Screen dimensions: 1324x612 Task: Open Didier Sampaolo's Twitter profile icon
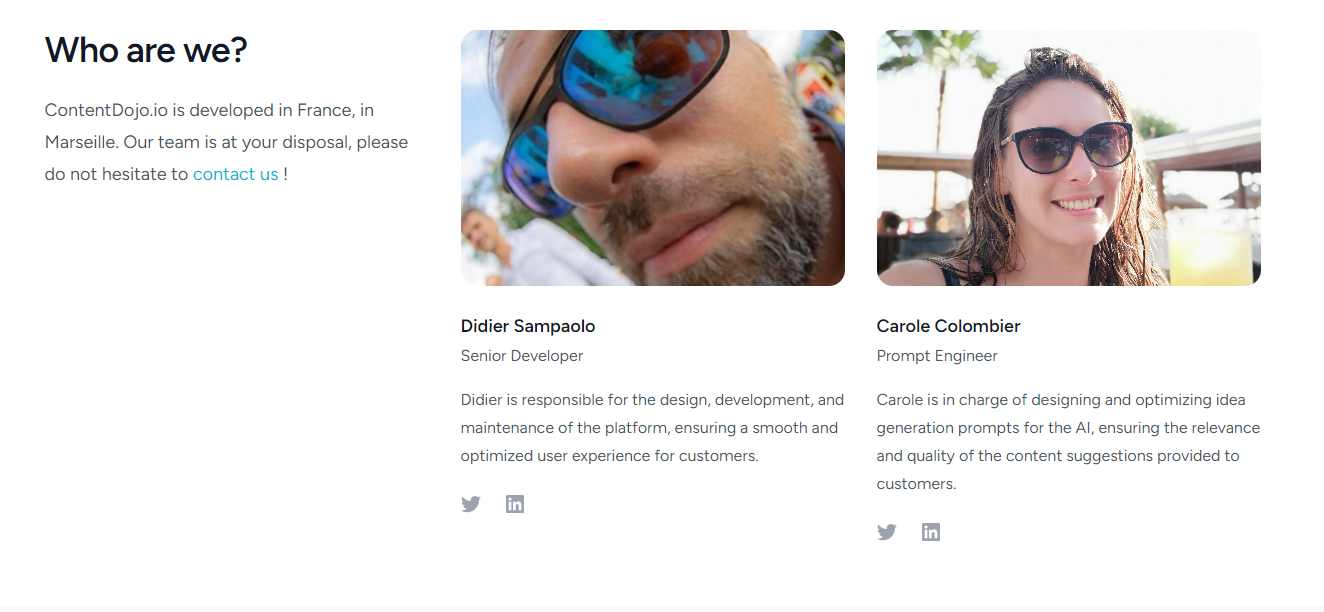click(x=471, y=504)
